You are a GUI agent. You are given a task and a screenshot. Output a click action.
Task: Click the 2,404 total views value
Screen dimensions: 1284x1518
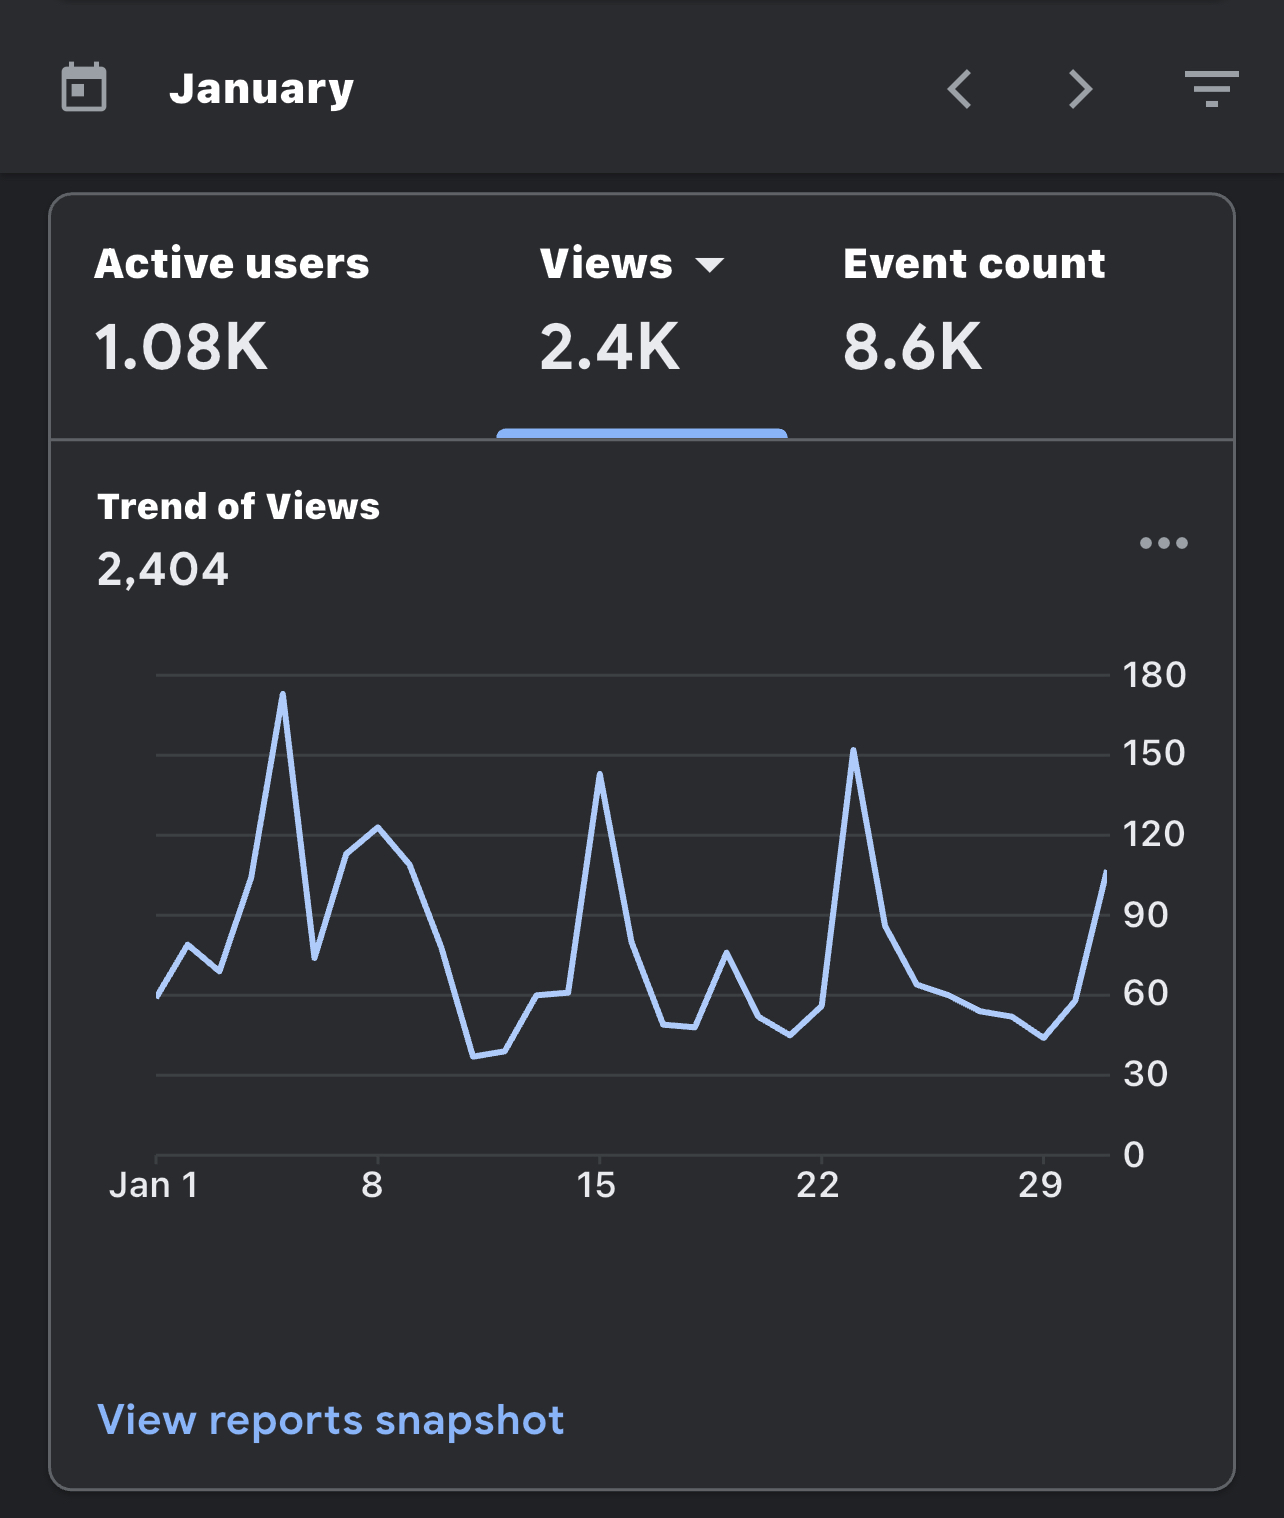click(x=163, y=570)
